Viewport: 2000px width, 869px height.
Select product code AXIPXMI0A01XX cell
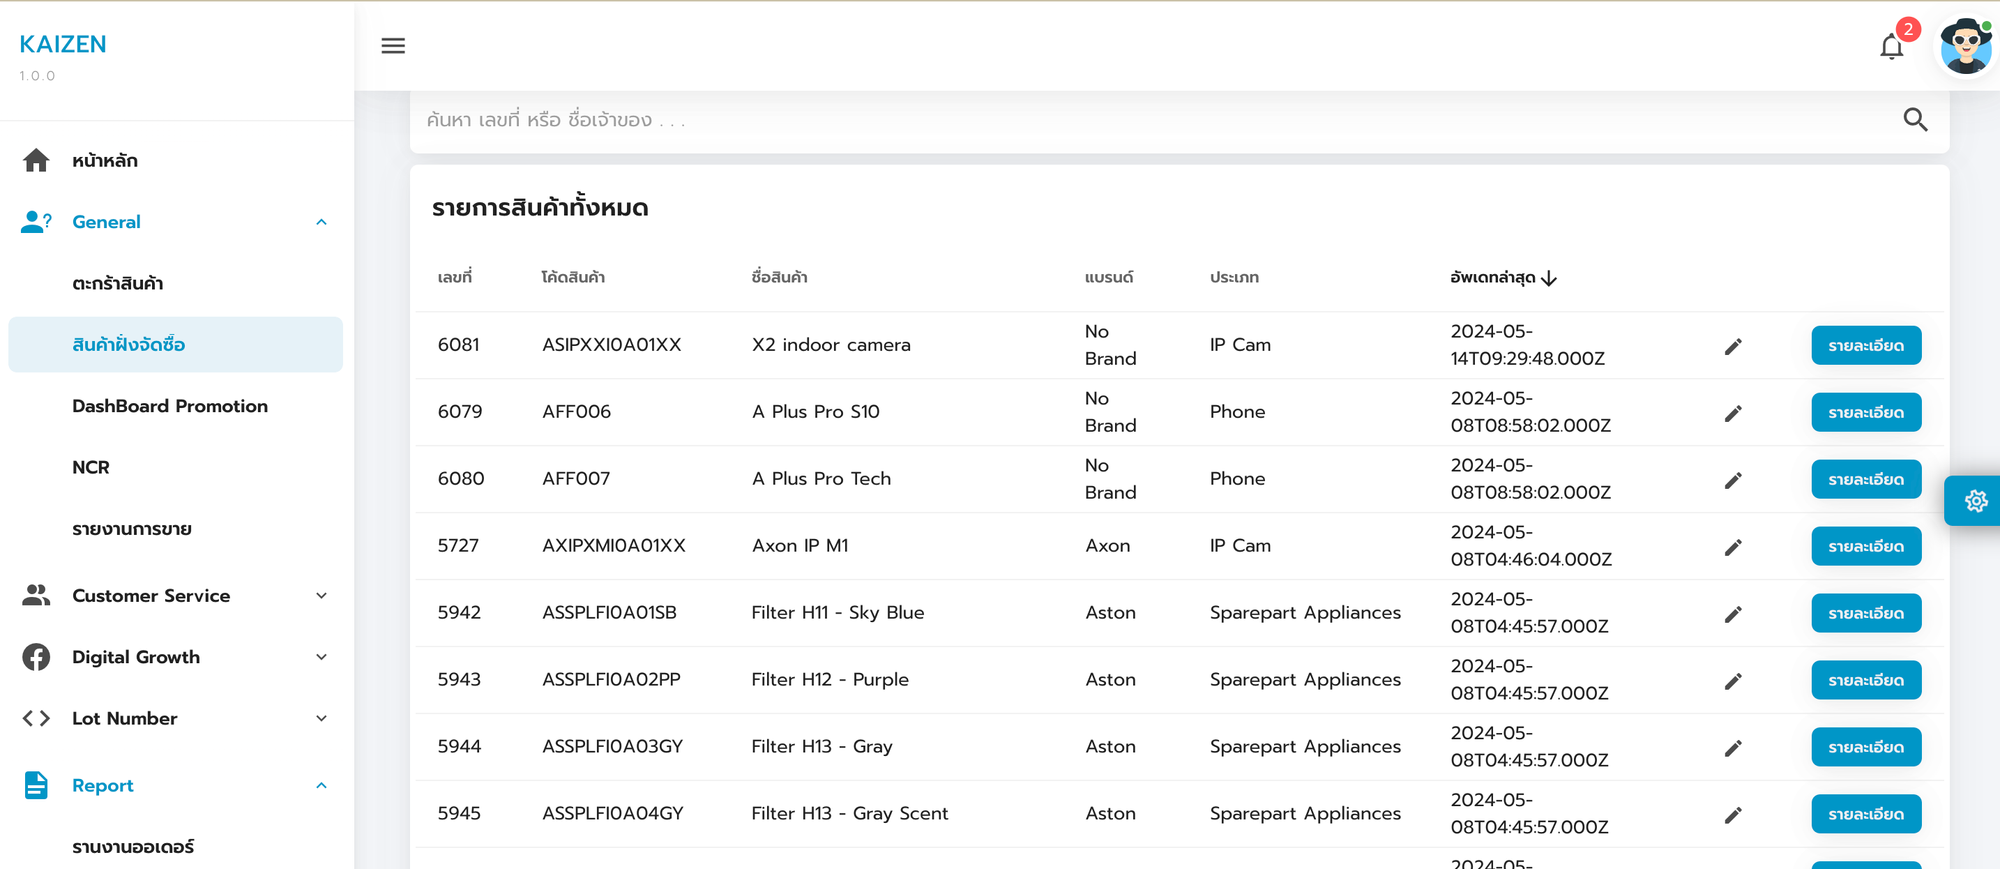point(614,546)
